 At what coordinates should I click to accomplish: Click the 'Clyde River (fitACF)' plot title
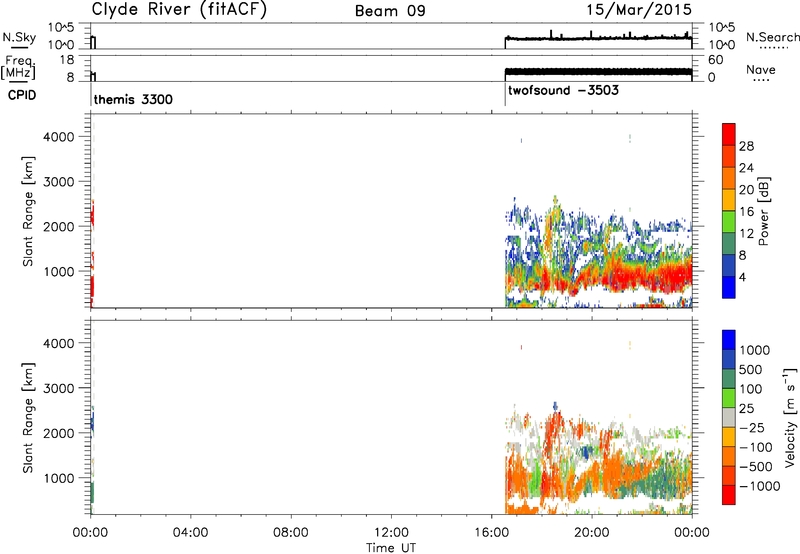tap(179, 9)
